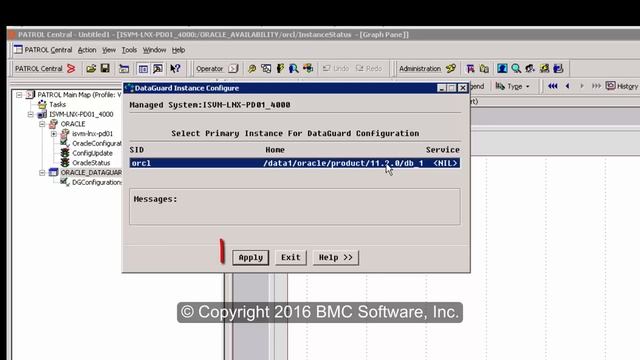Select ISVM-LNX-PD01_4000 in the tree

(81, 114)
